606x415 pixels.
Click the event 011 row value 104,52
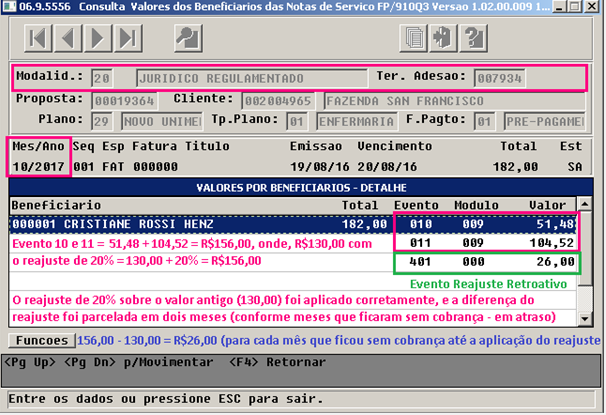[552, 243]
